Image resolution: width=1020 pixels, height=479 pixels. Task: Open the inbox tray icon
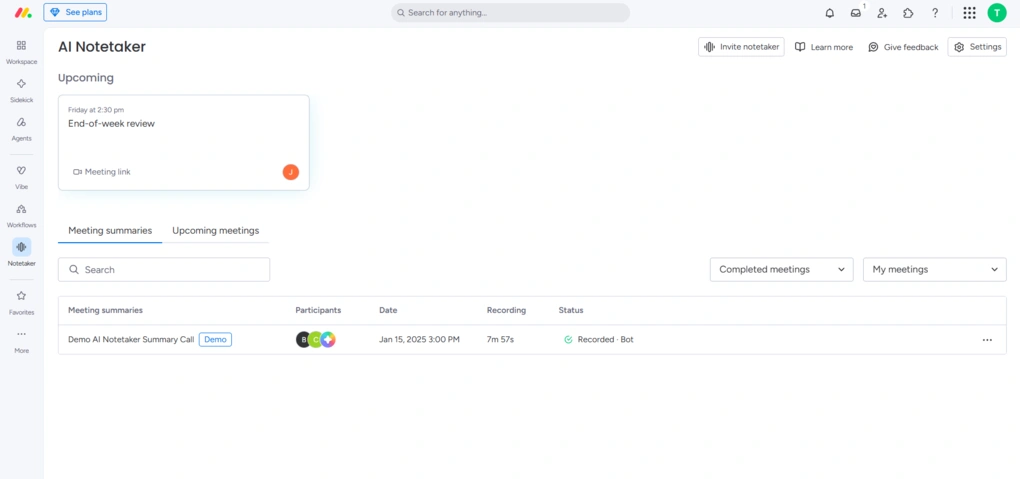tap(856, 12)
